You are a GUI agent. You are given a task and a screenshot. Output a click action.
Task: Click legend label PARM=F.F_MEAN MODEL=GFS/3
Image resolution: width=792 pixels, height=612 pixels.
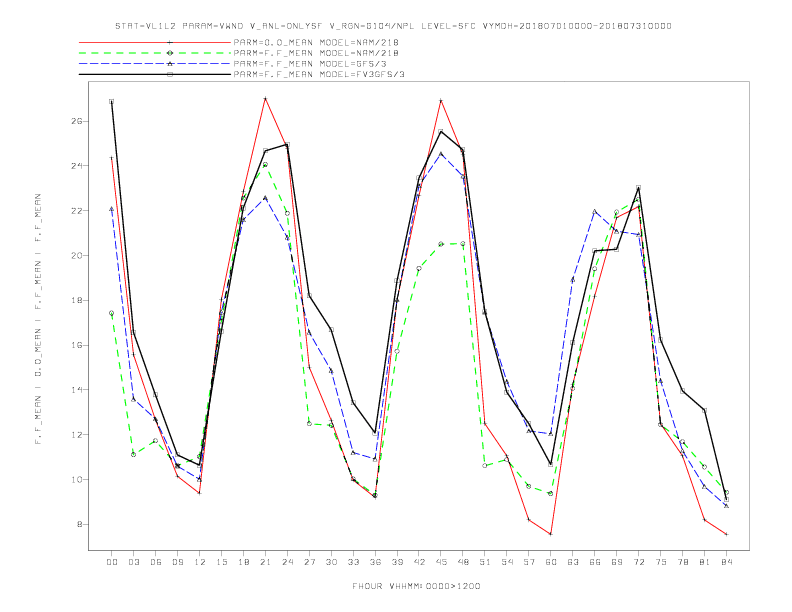(x=310, y=64)
